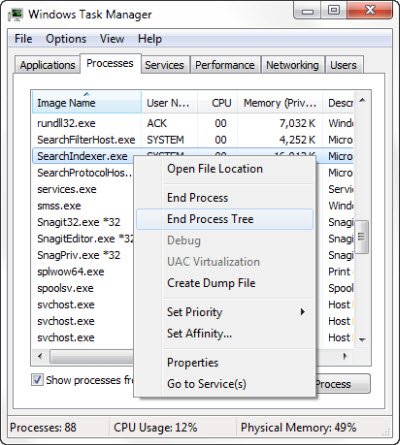Click the vertical scrollbar down arrow
The image size is (400, 445).
362,340
